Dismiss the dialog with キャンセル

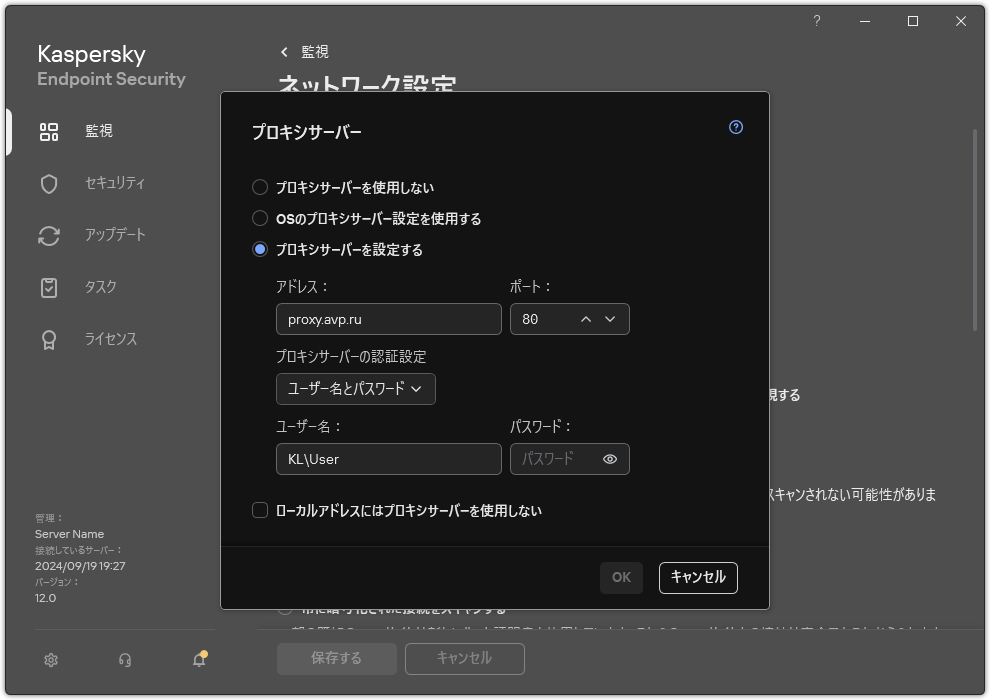coord(697,577)
